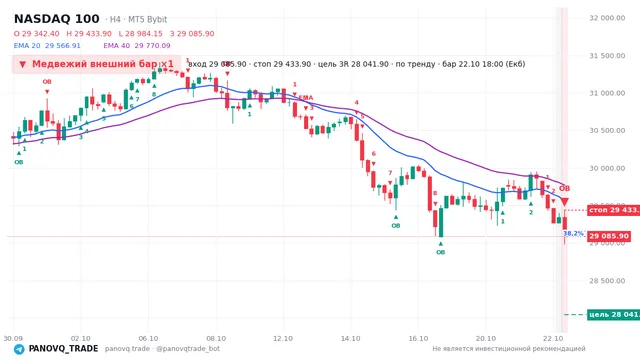Screen dimensions: 640x360
Task: Click the EMA 20 29 566.91 legend
Action: coord(47,46)
